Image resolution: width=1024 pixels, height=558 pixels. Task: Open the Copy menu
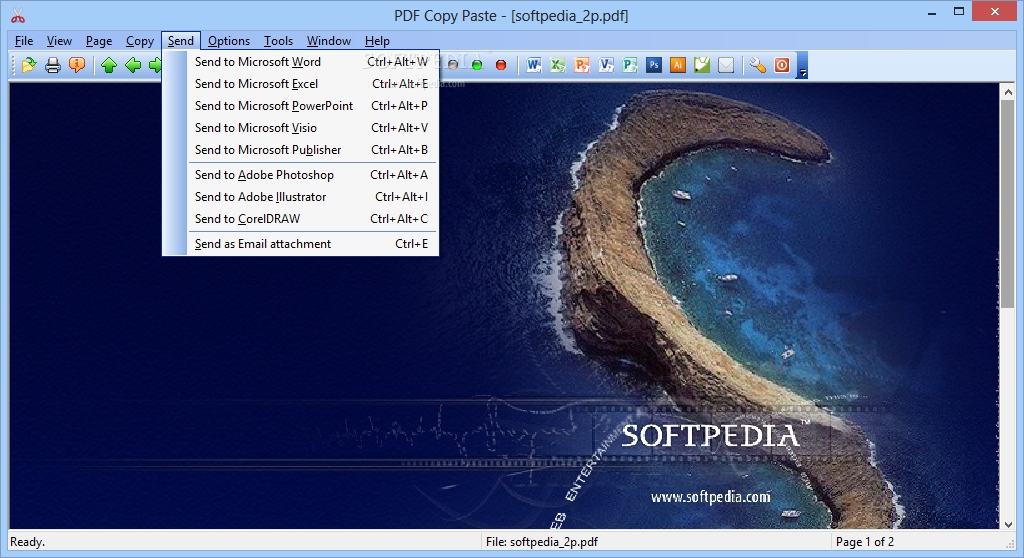click(x=140, y=41)
